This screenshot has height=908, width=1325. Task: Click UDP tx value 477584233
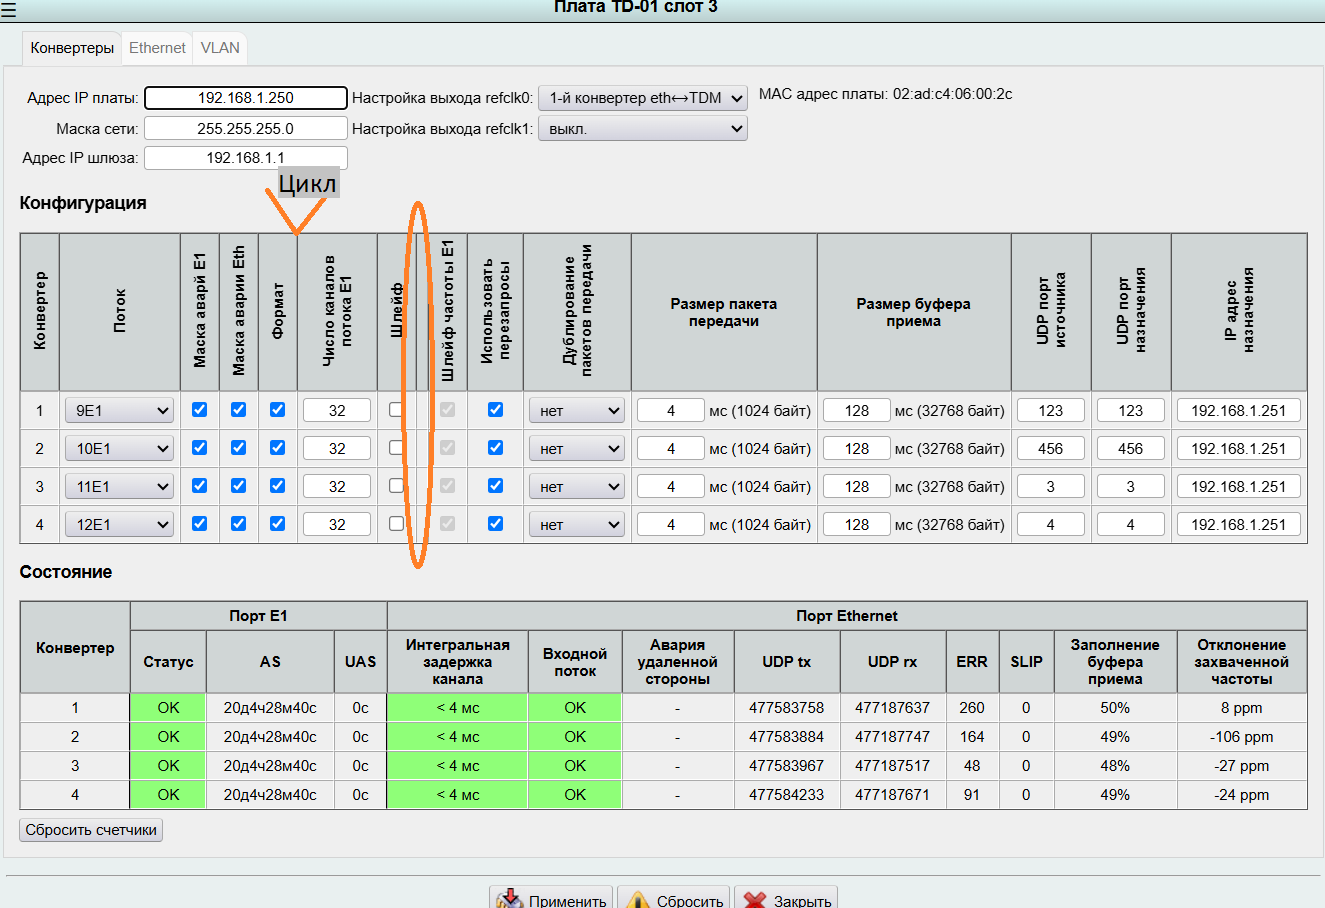click(x=787, y=795)
